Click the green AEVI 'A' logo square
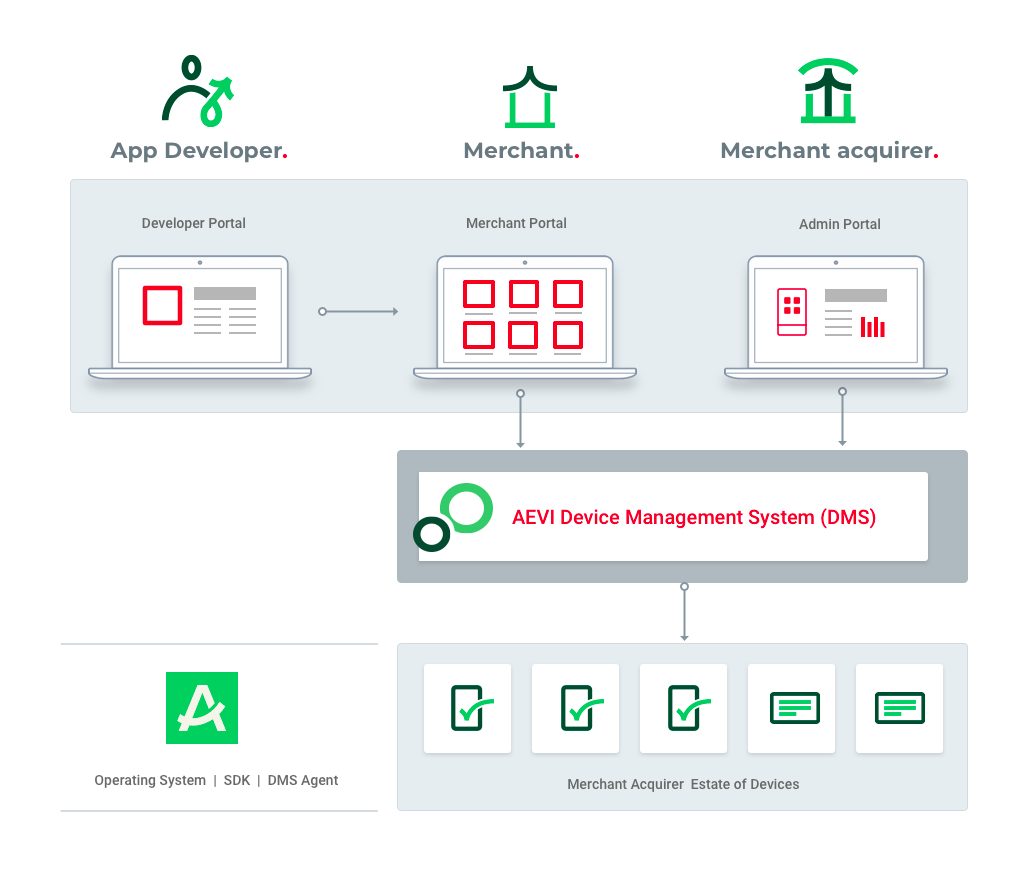 [202, 708]
